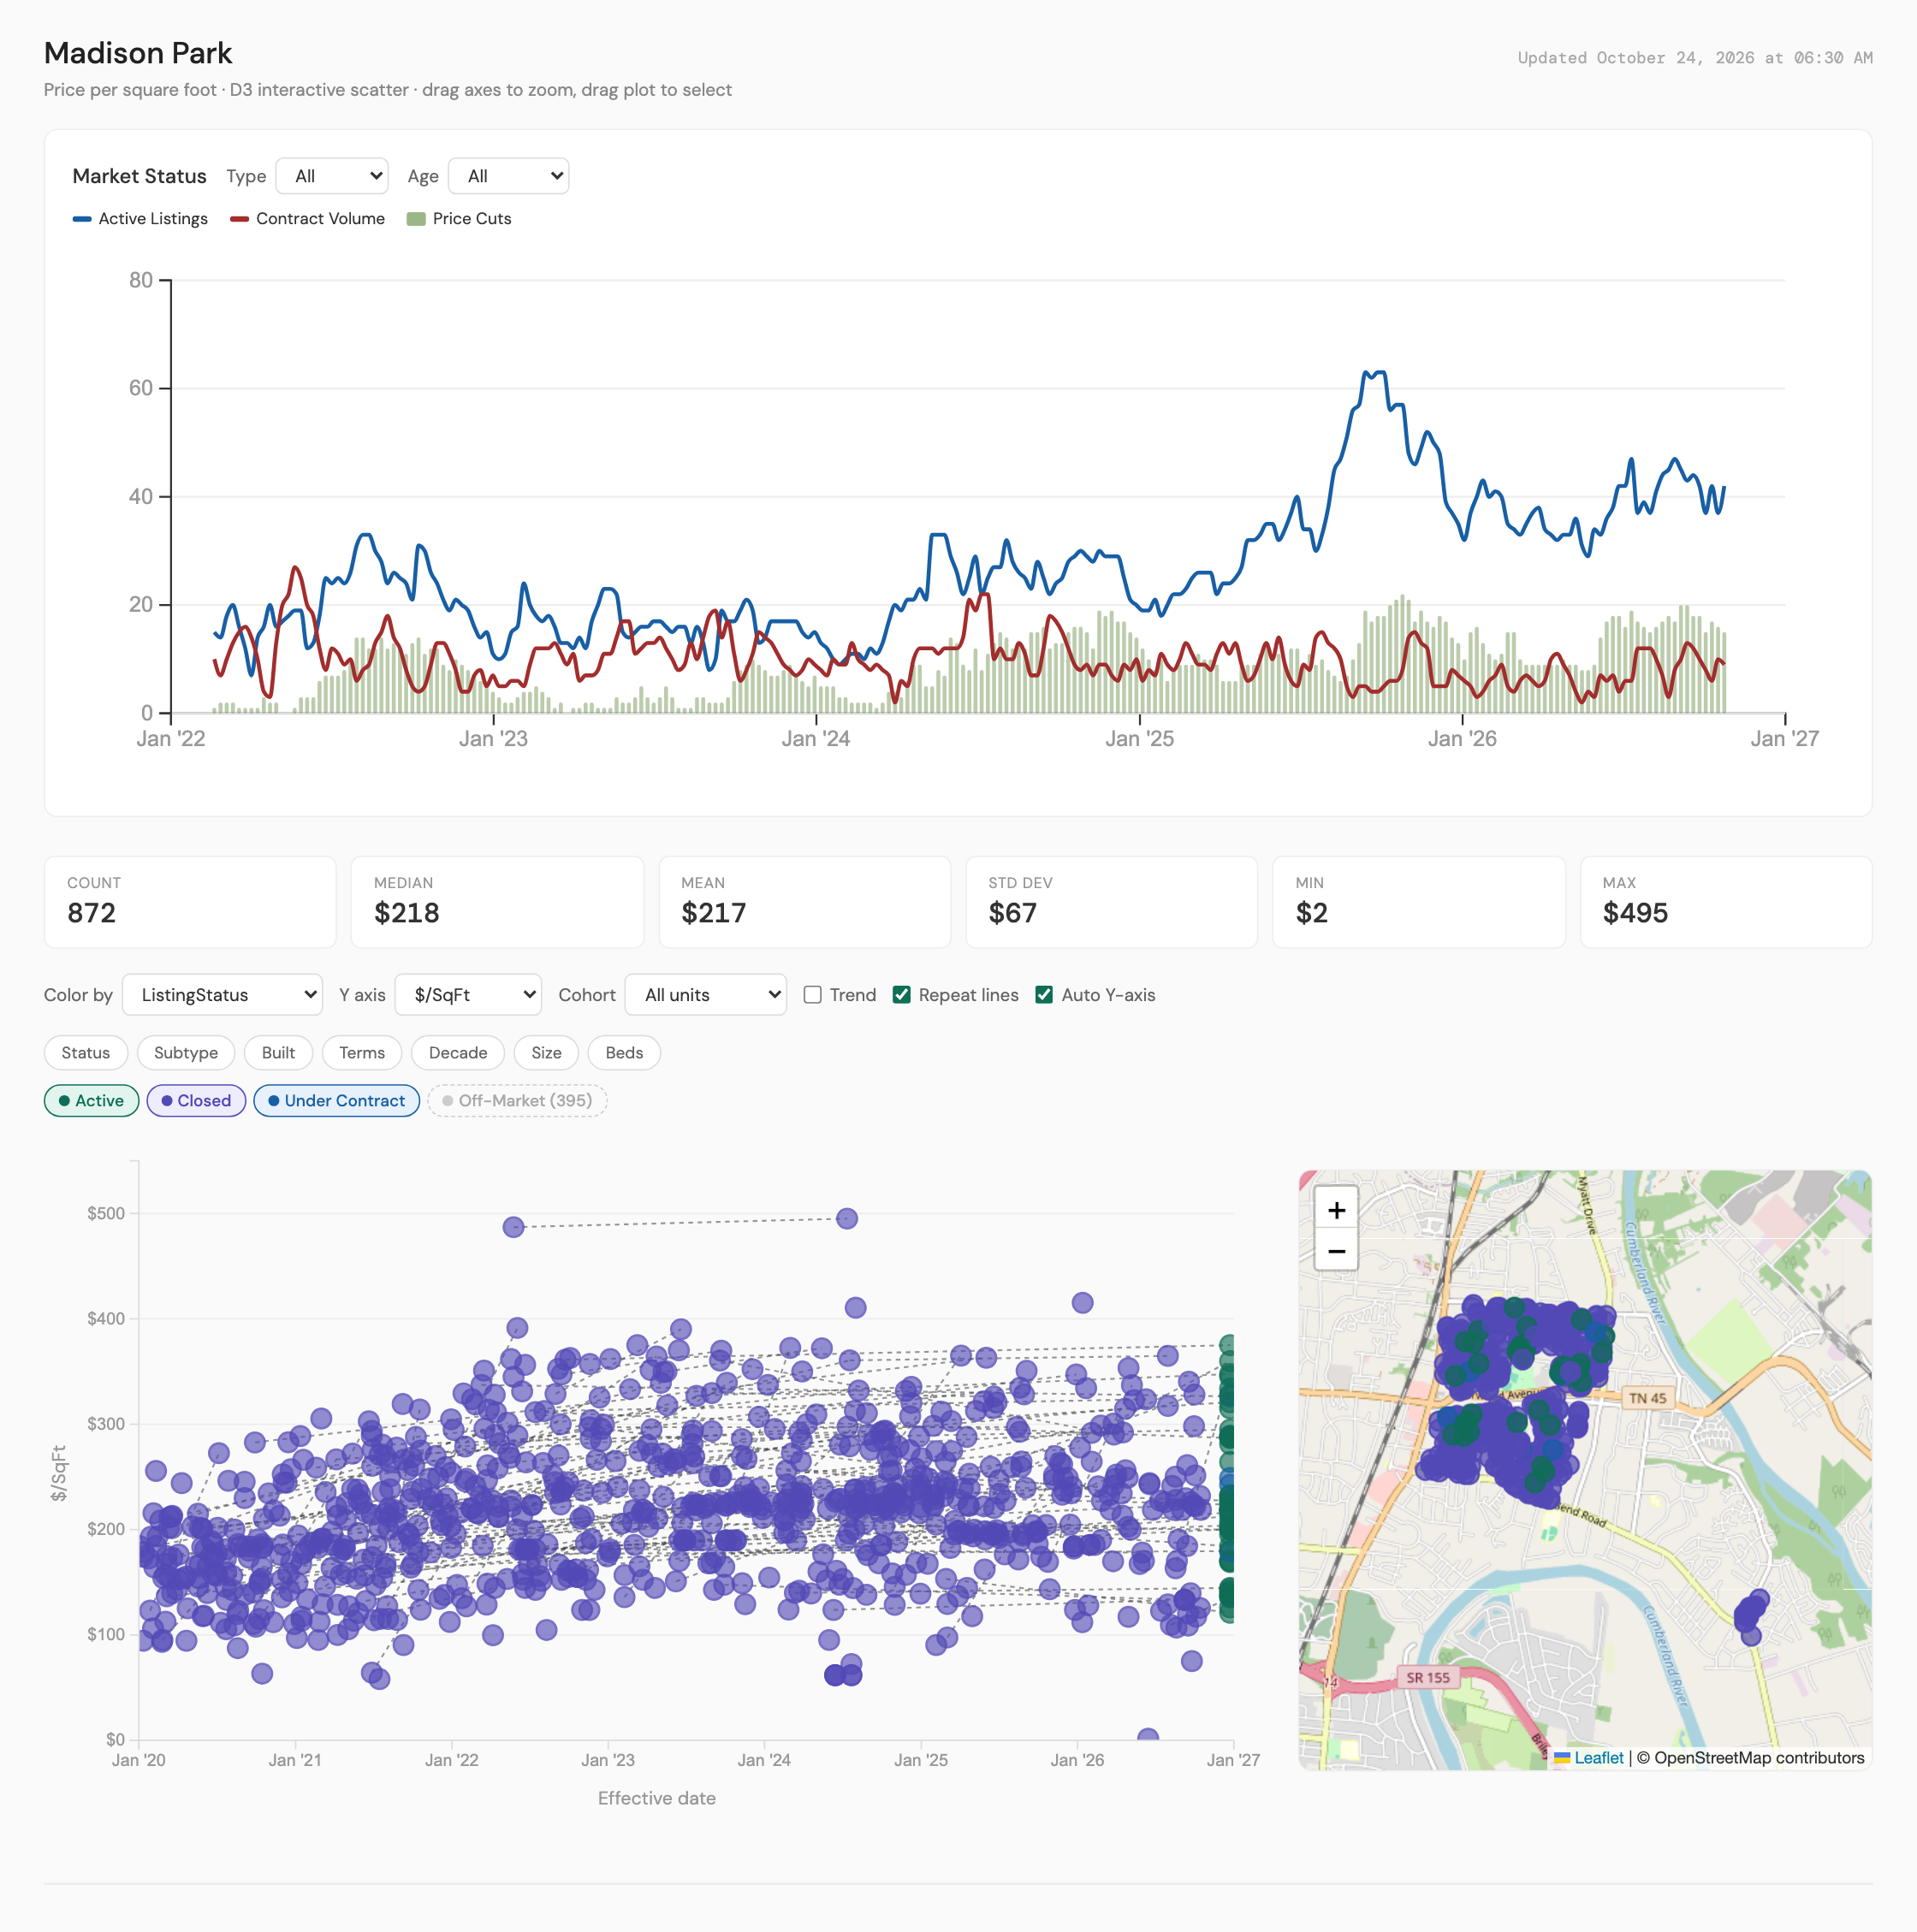
Task: Select the Terms grouping pill
Action: 362,1053
